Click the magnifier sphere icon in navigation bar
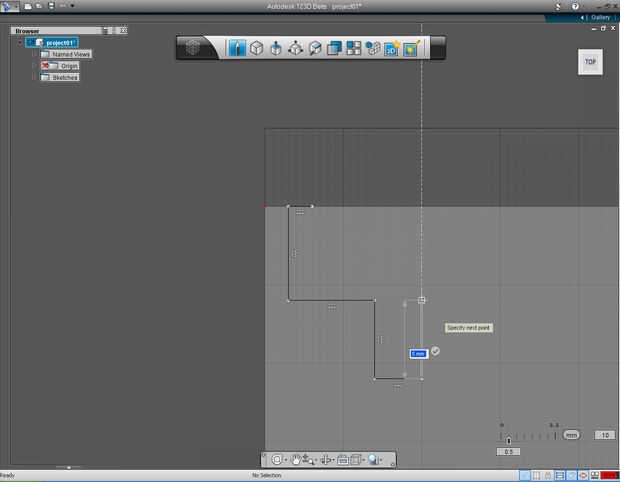Viewport: 620px width, 482px height. tap(373, 459)
